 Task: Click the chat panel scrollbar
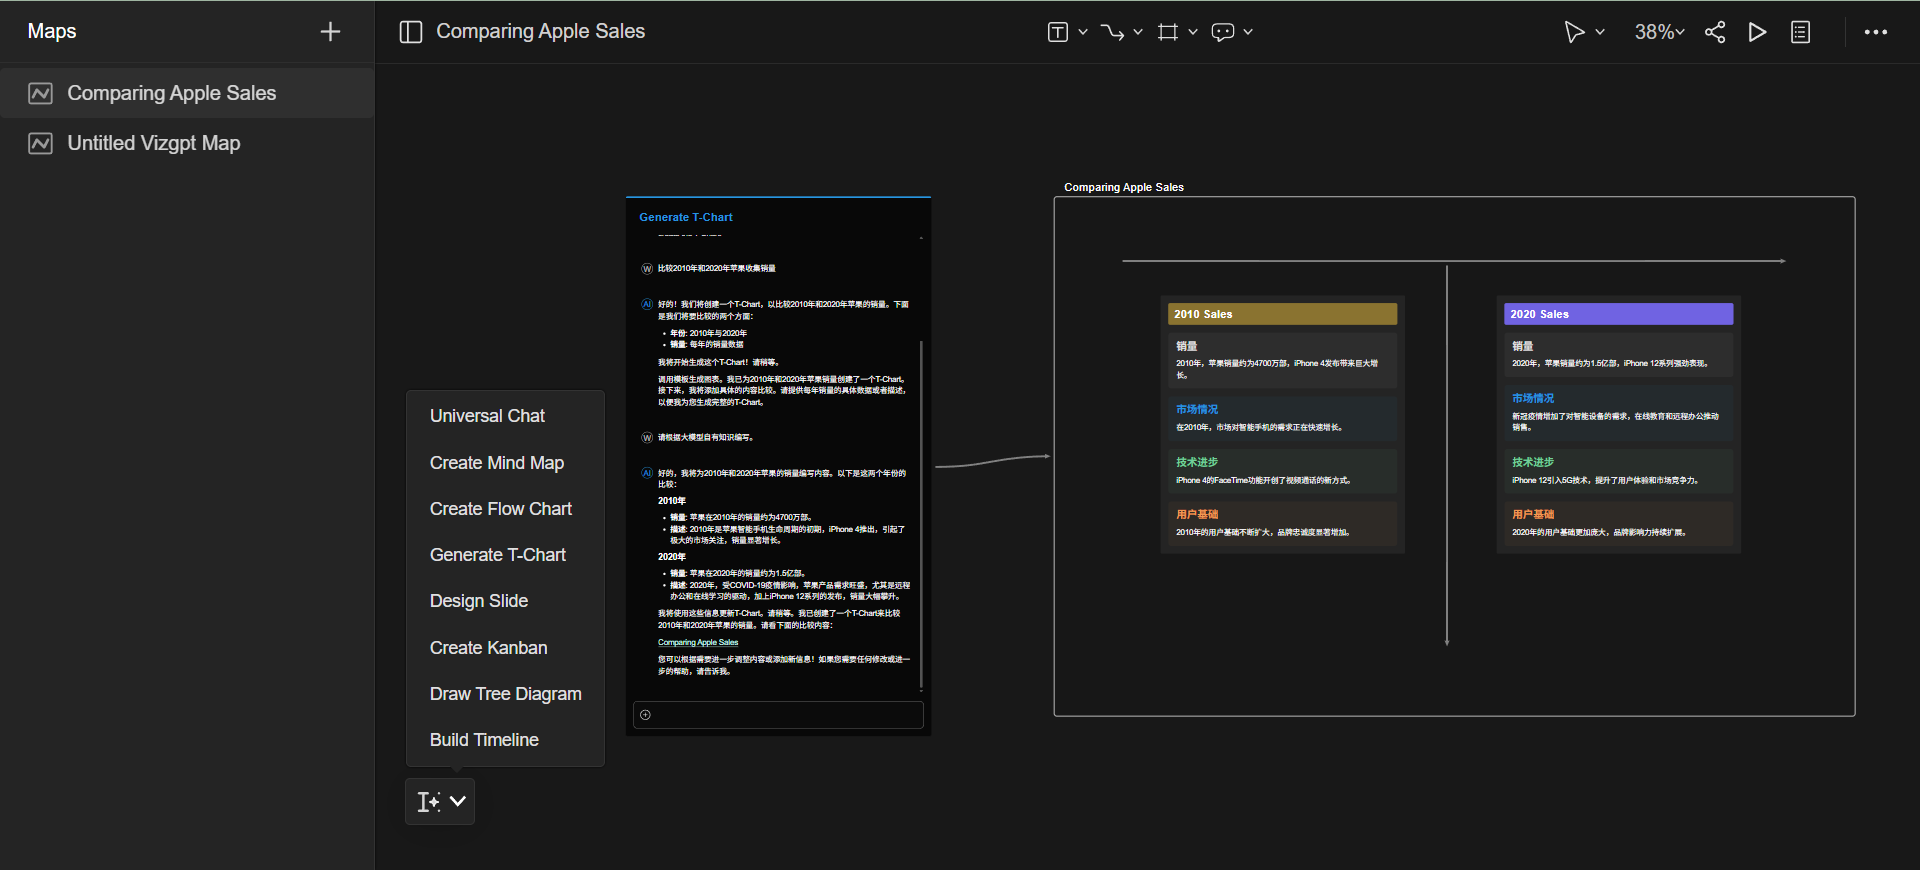[921, 515]
